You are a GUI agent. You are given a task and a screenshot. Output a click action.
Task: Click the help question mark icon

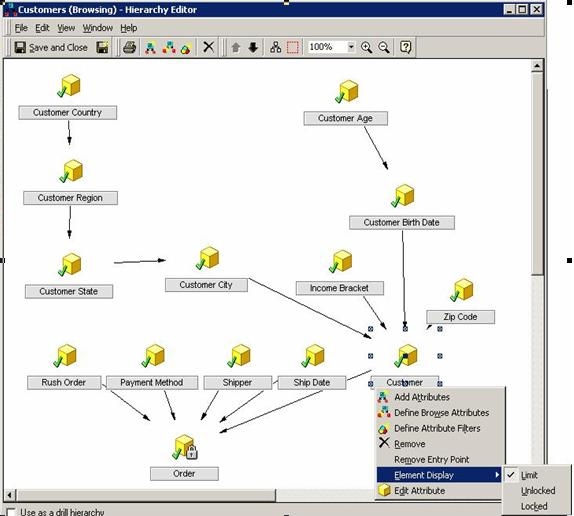[406, 47]
